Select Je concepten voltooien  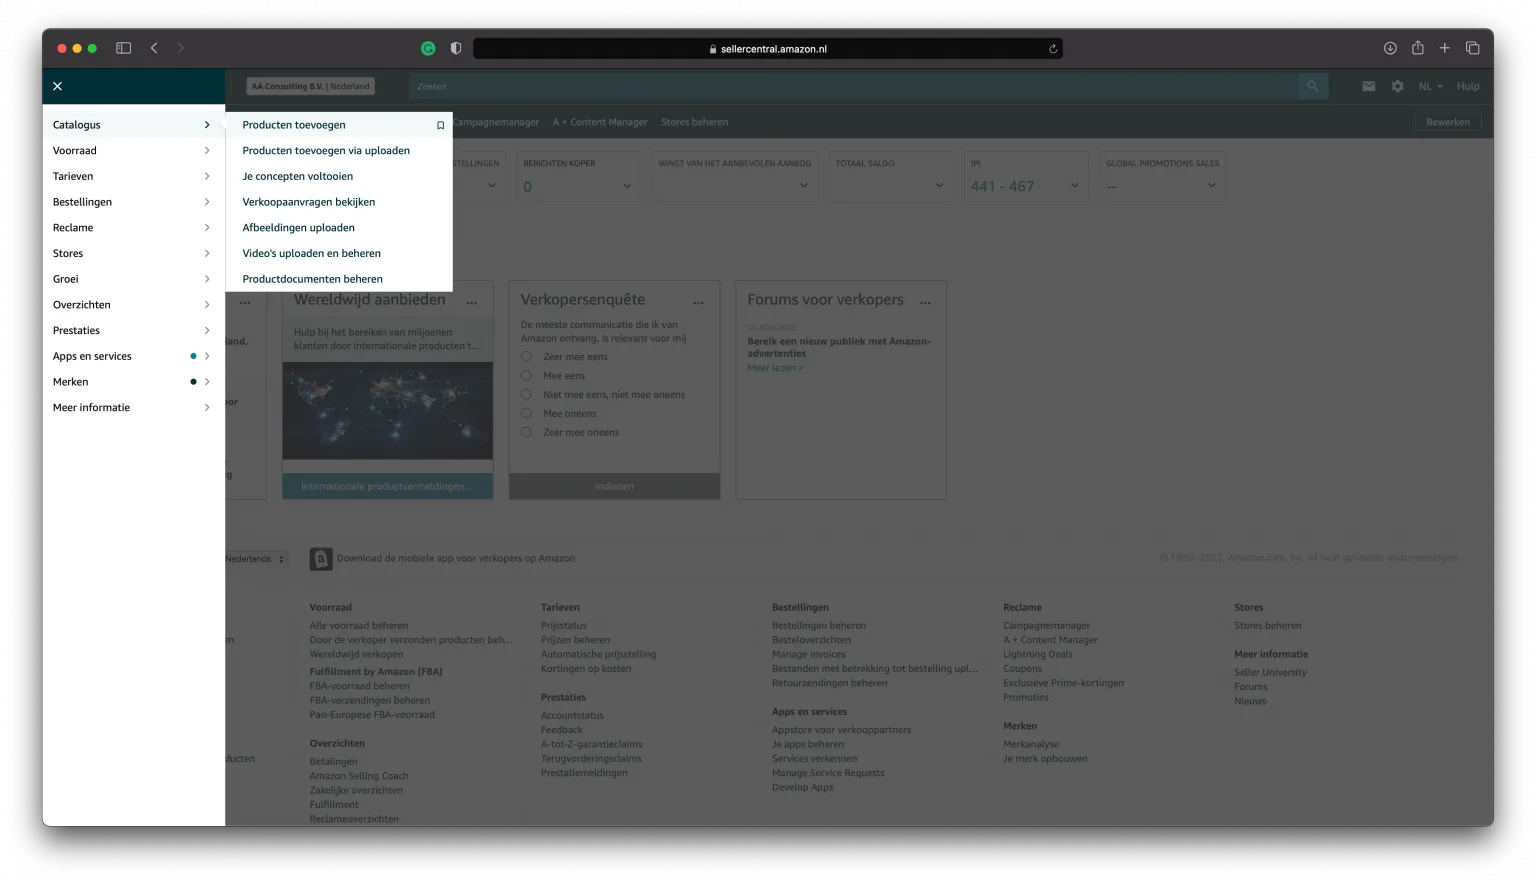(298, 176)
